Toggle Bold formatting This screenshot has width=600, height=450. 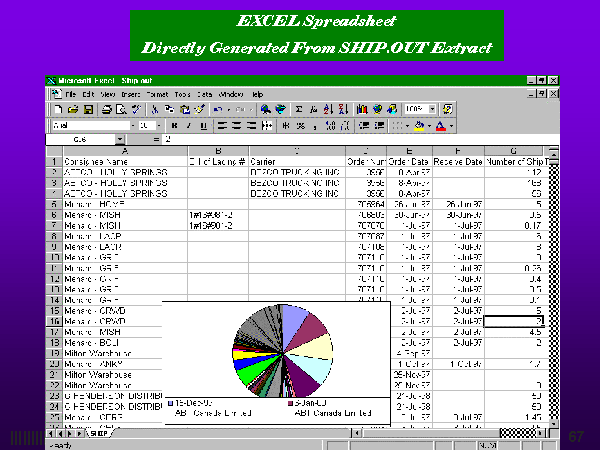point(174,125)
